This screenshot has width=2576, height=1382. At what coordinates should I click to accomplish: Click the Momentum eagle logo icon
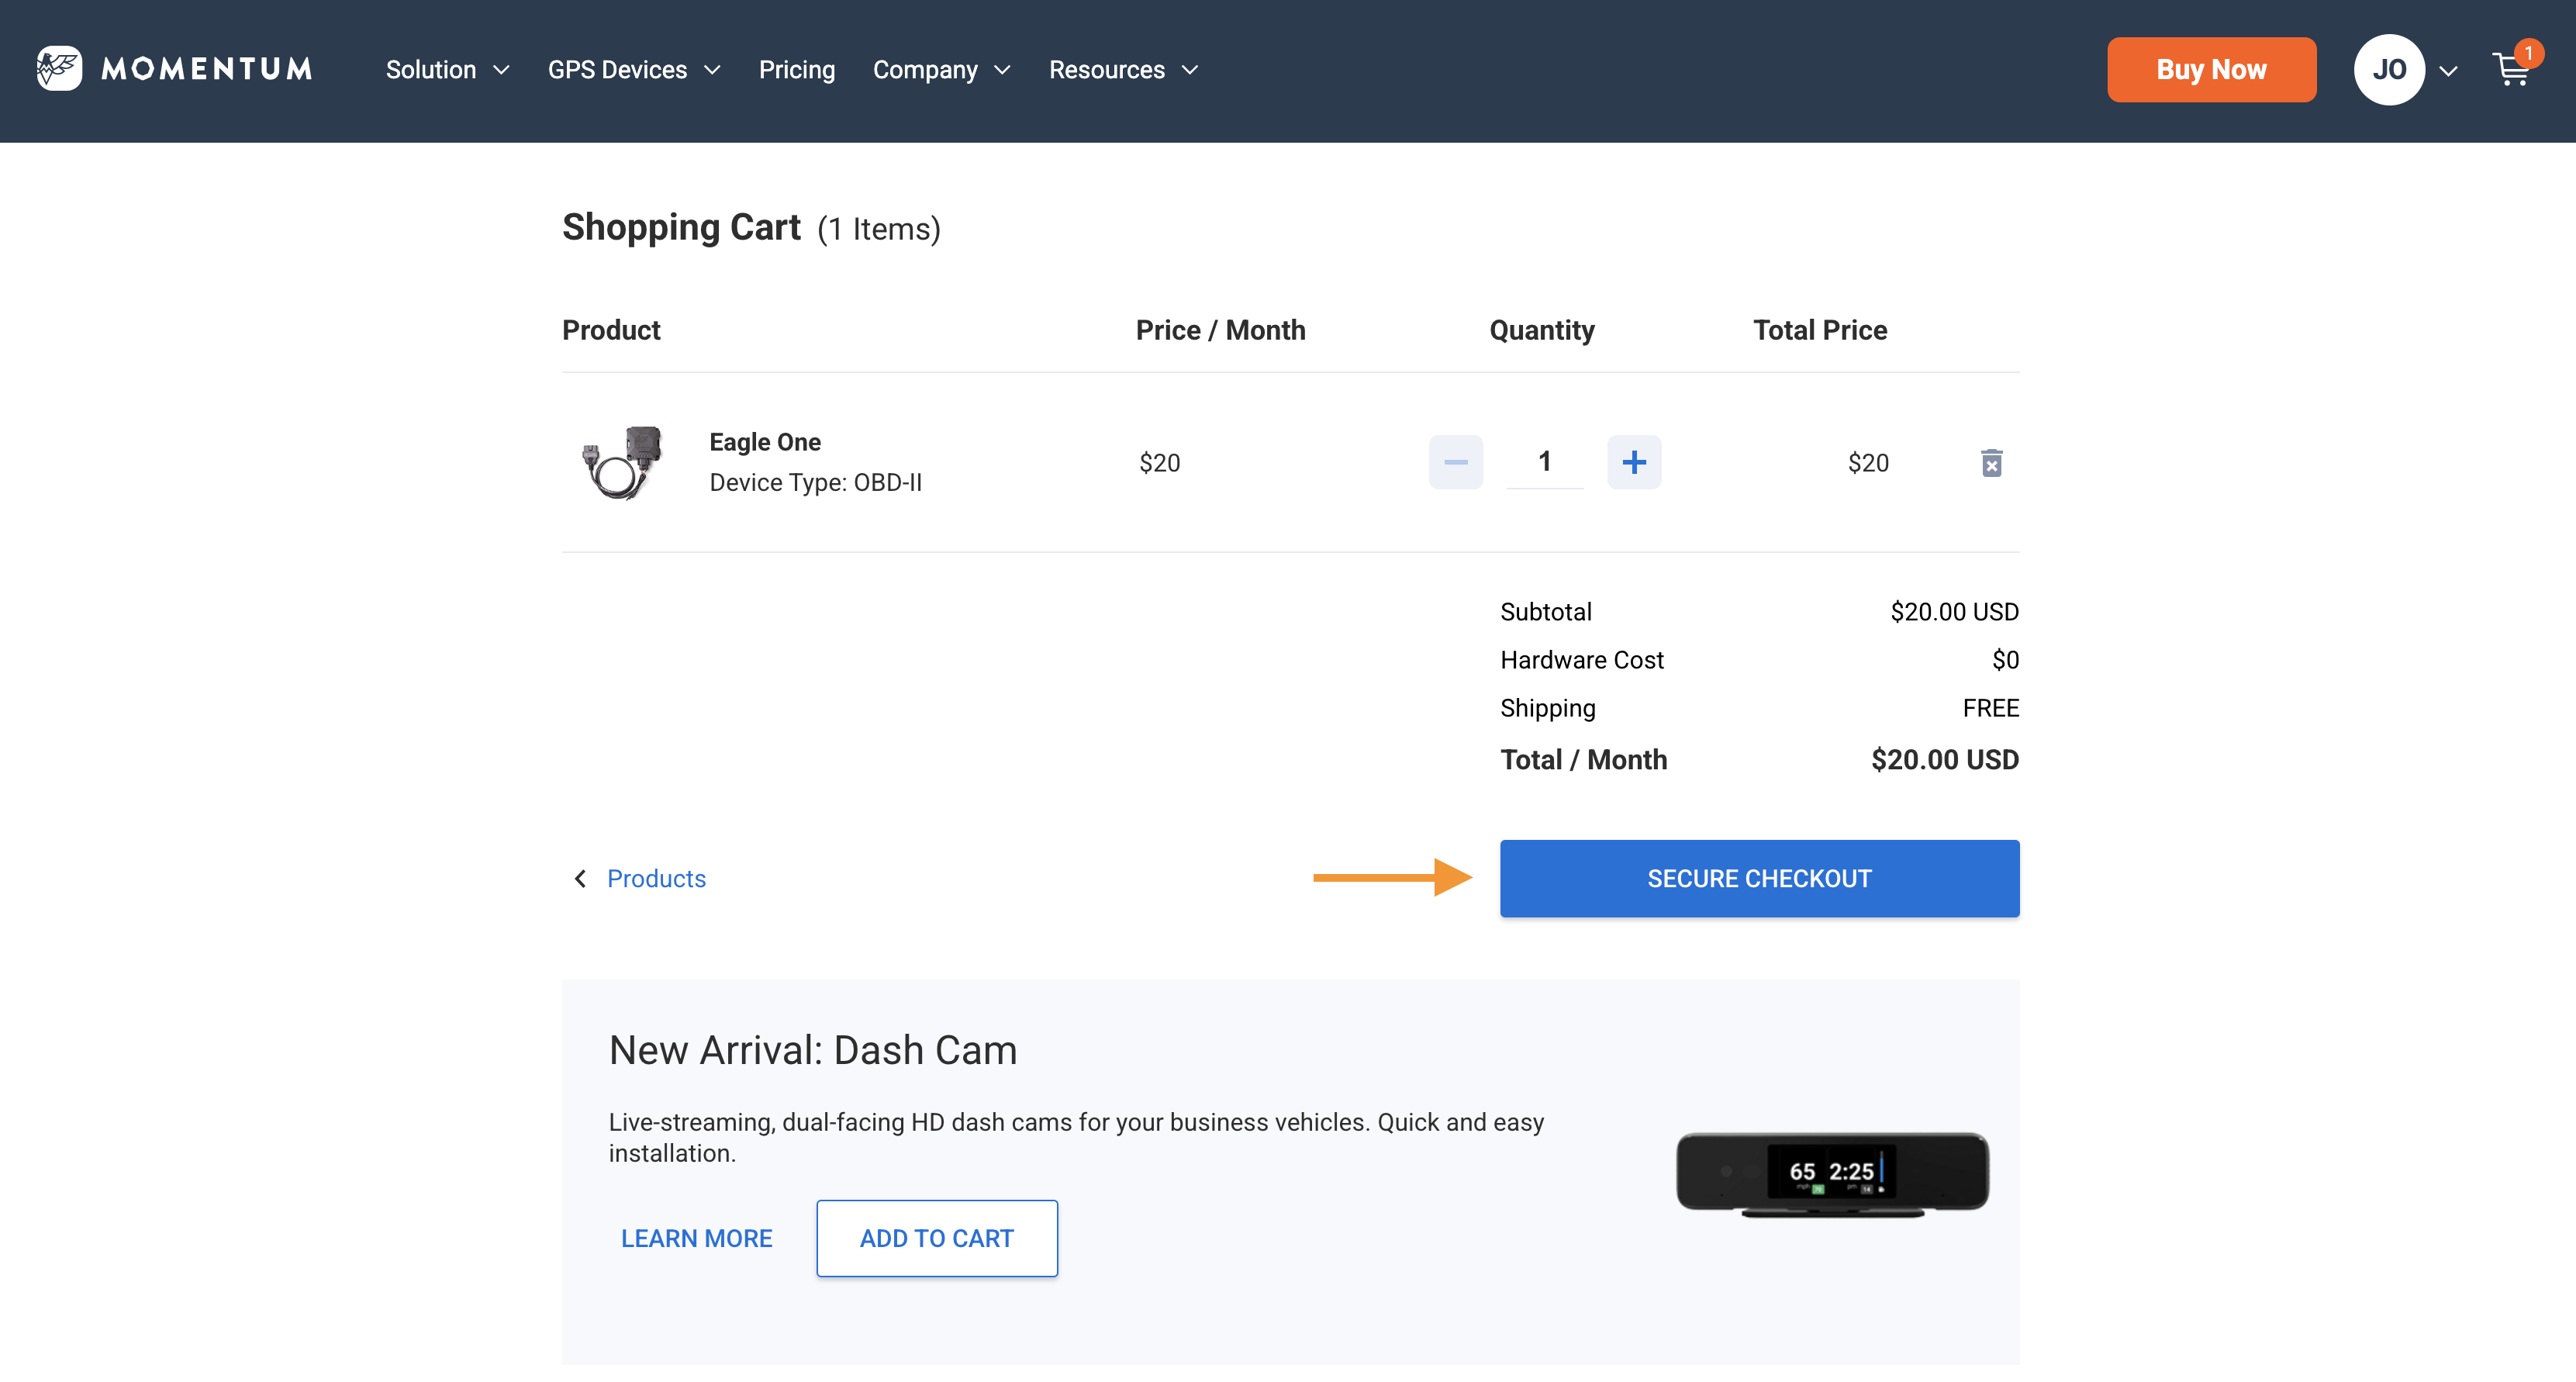(59, 69)
